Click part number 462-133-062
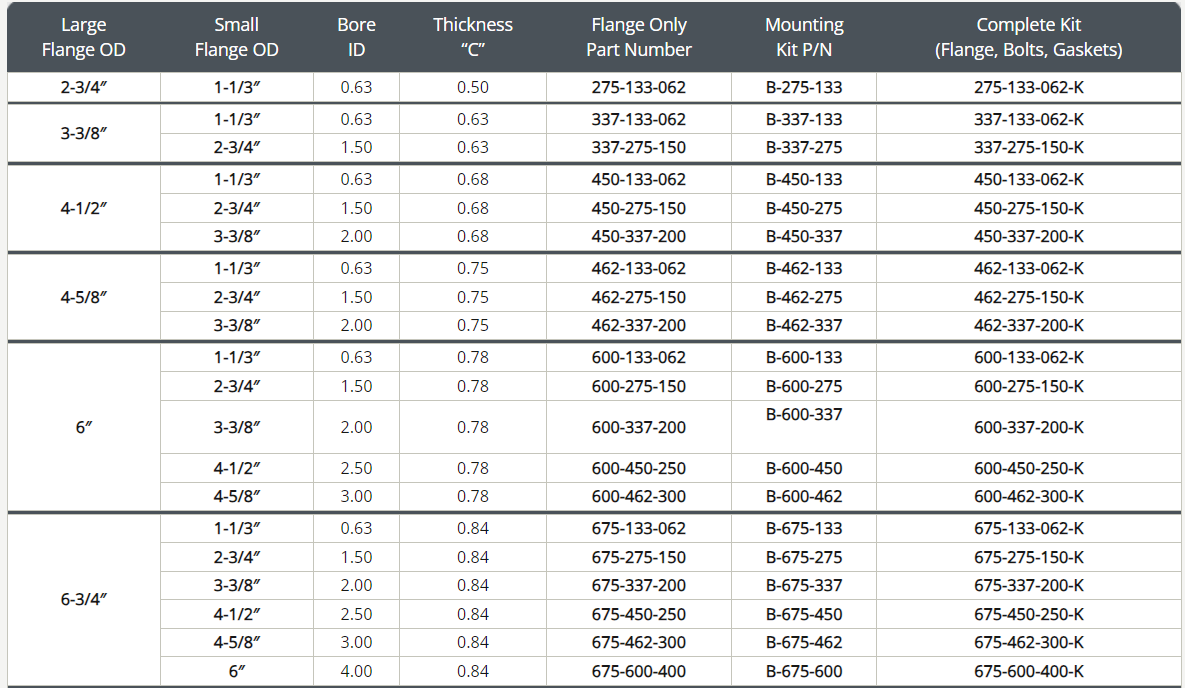The height and width of the screenshot is (688, 1185). pyautogui.click(x=639, y=268)
